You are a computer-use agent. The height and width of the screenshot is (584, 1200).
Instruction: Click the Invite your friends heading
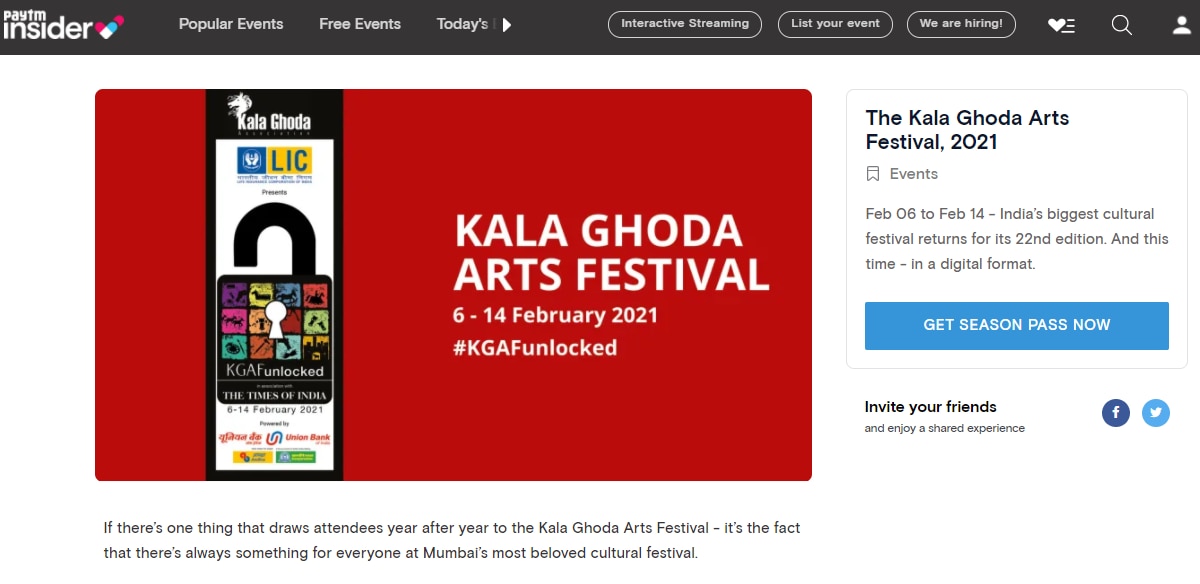click(930, 407)
